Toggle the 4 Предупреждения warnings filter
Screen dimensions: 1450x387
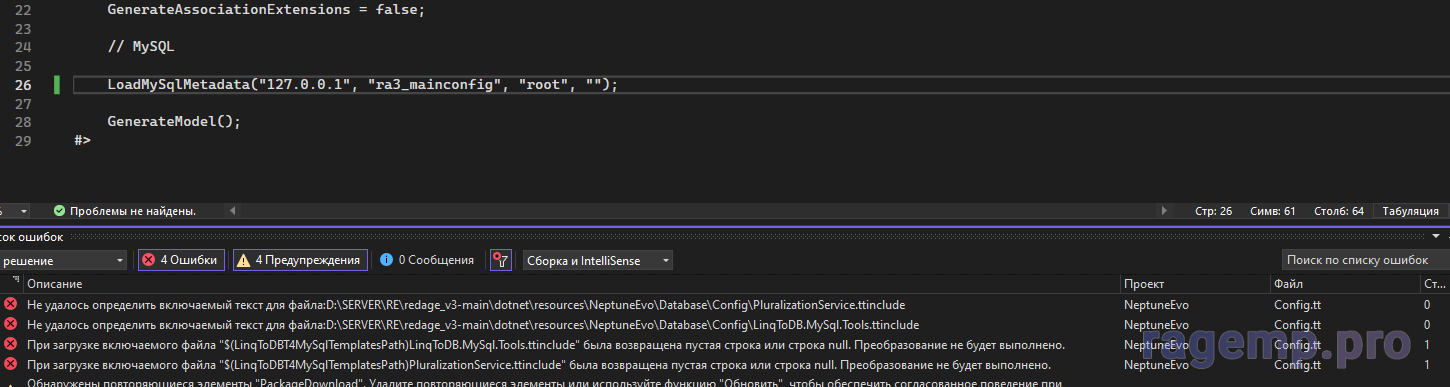[x=300, y=260]
